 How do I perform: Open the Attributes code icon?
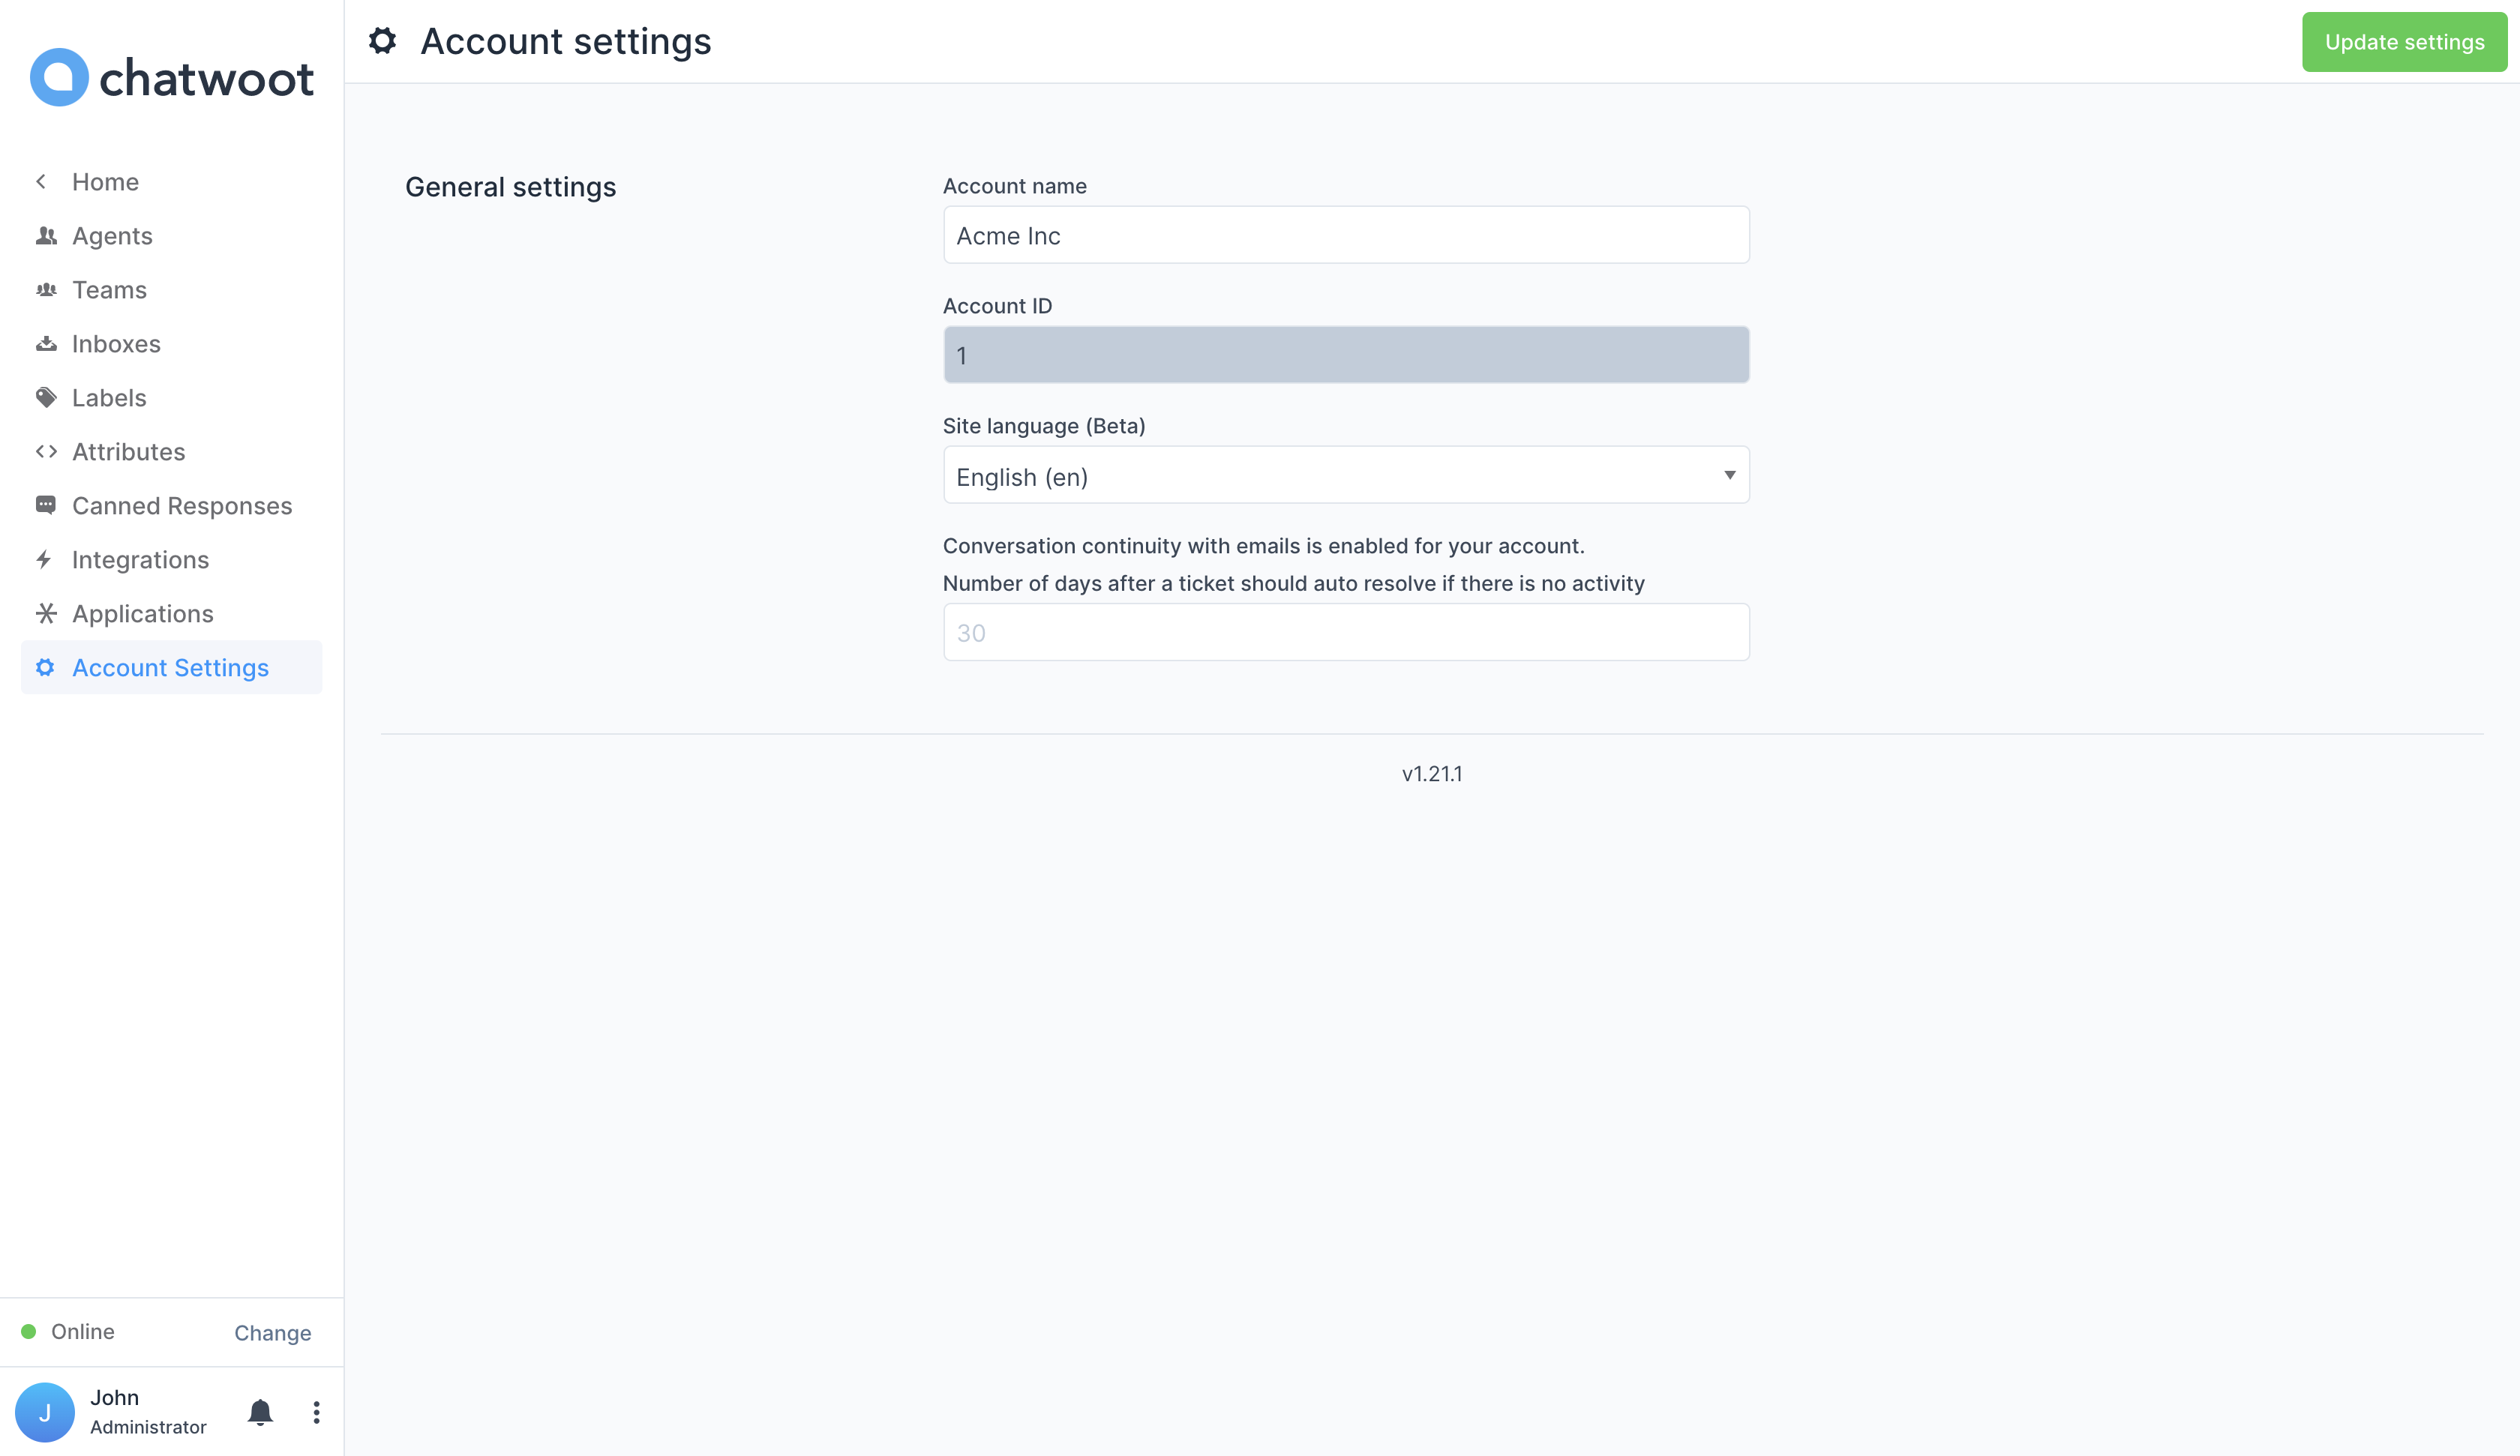[46, 451]
